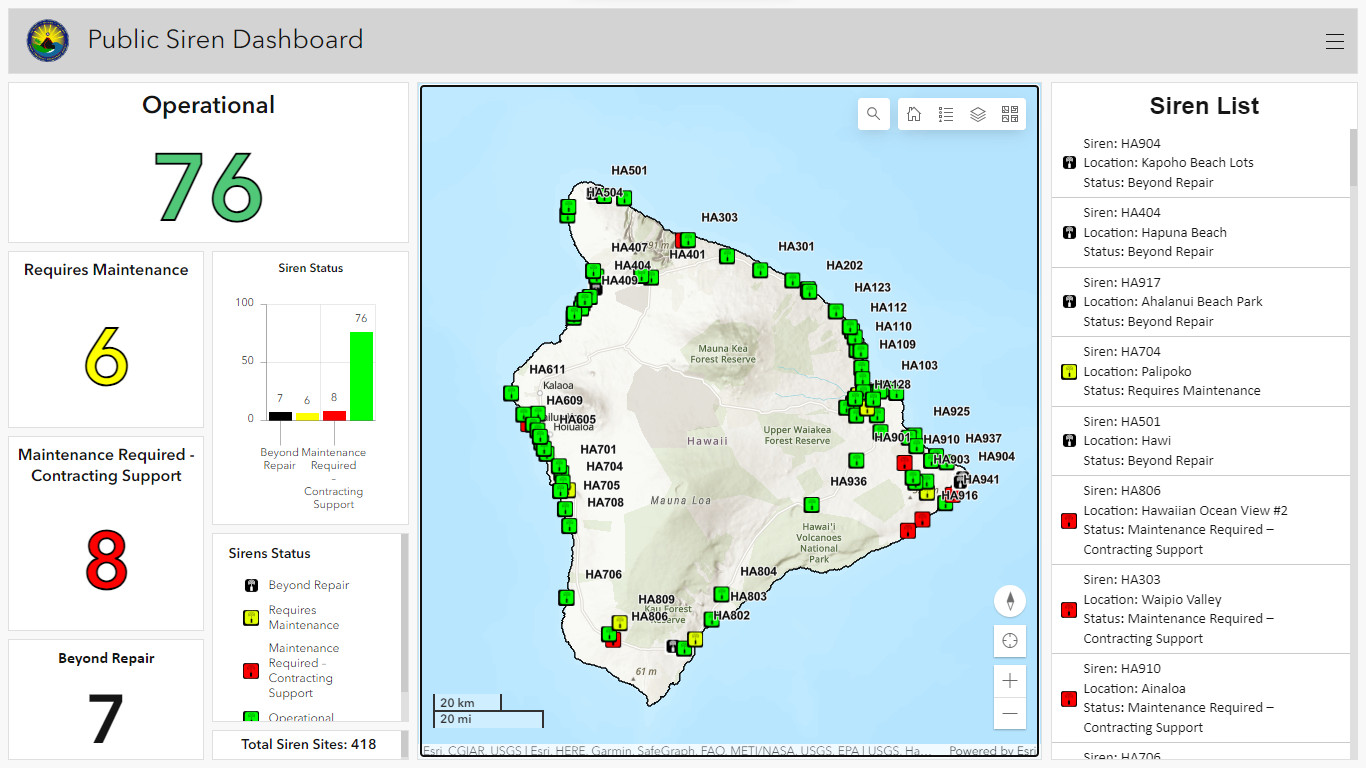Zoom out on the map
The image size is (1366, 768).
click(x=1010, y=713)
